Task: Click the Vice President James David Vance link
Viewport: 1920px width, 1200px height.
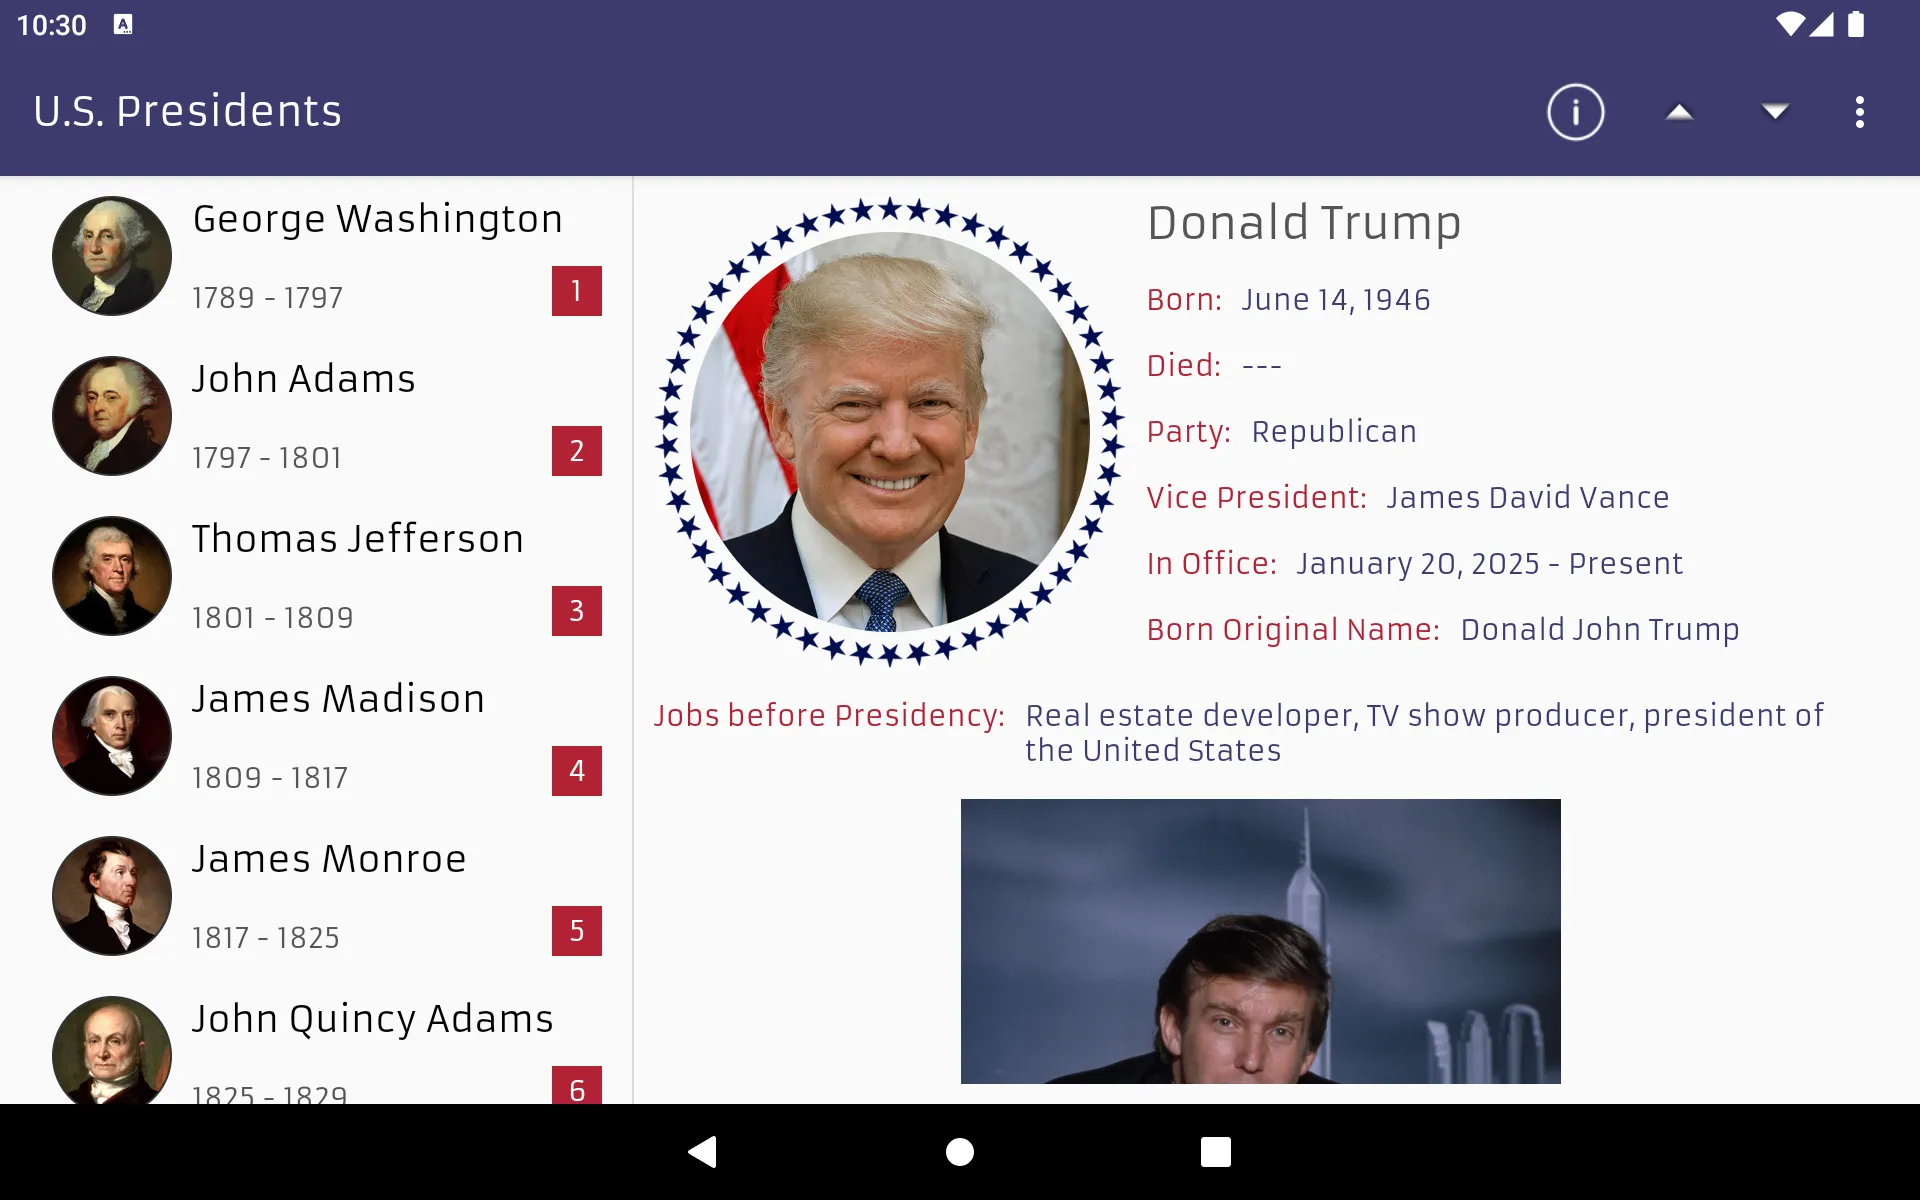Action: point(1527,496)
